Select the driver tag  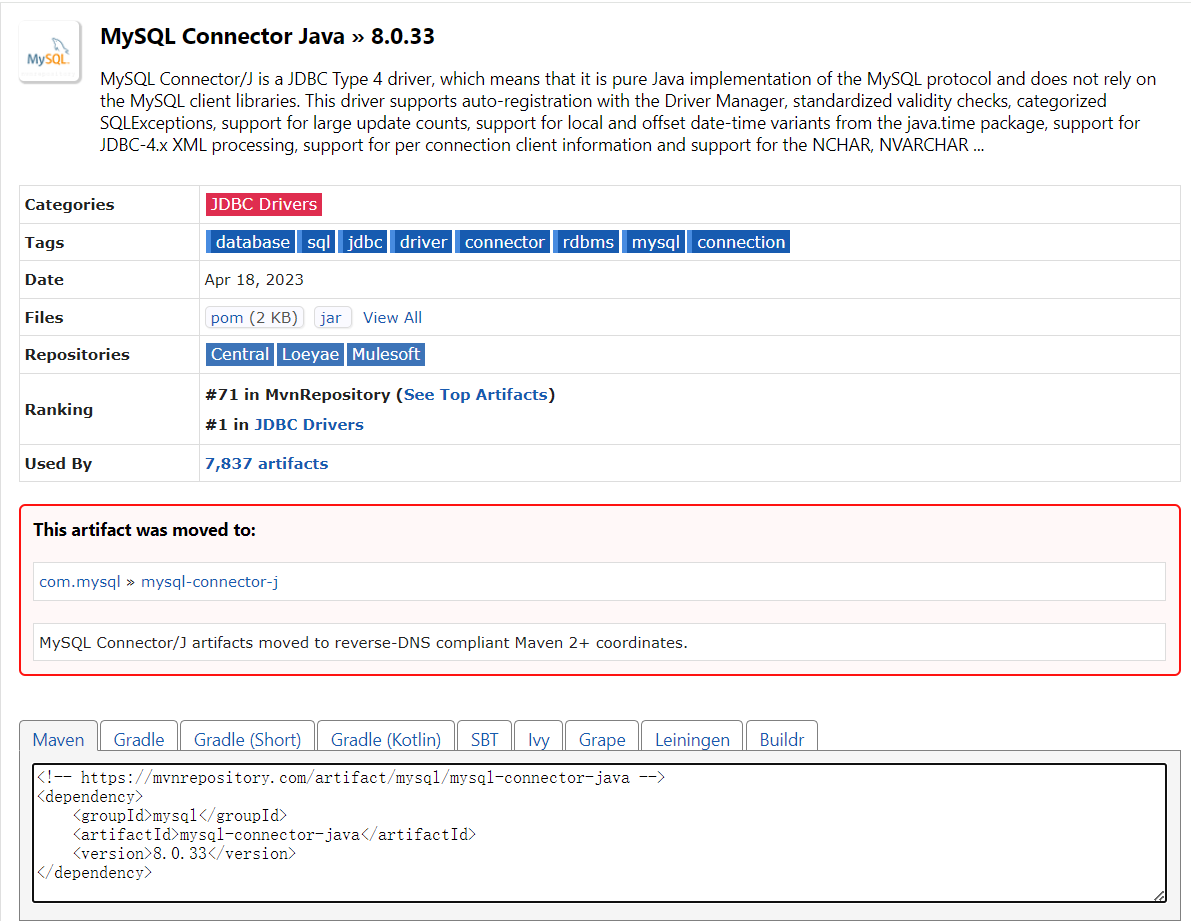[422, 242]
